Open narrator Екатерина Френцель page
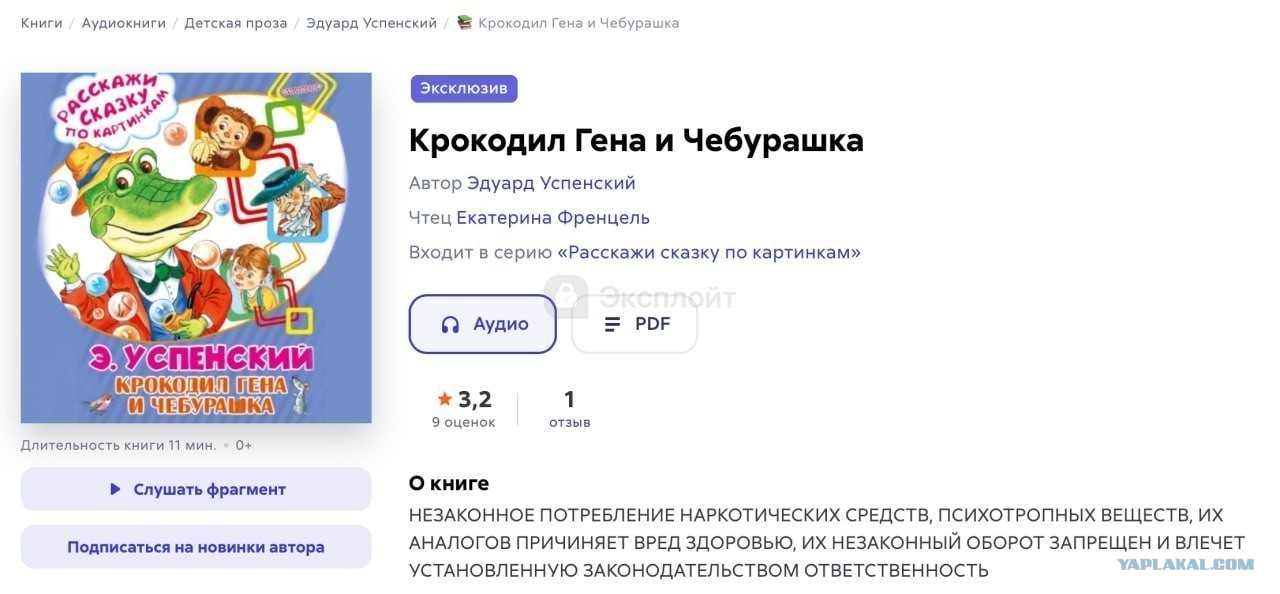 coord(553,217)
